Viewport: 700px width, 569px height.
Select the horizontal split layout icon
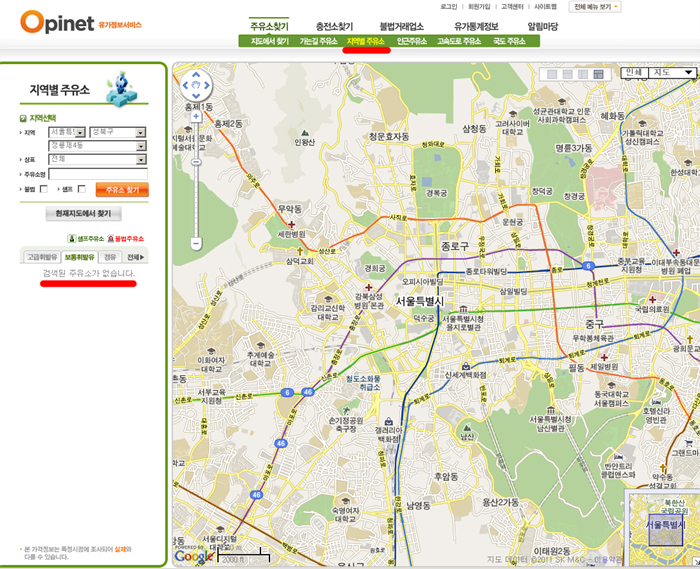click(567, 74)
